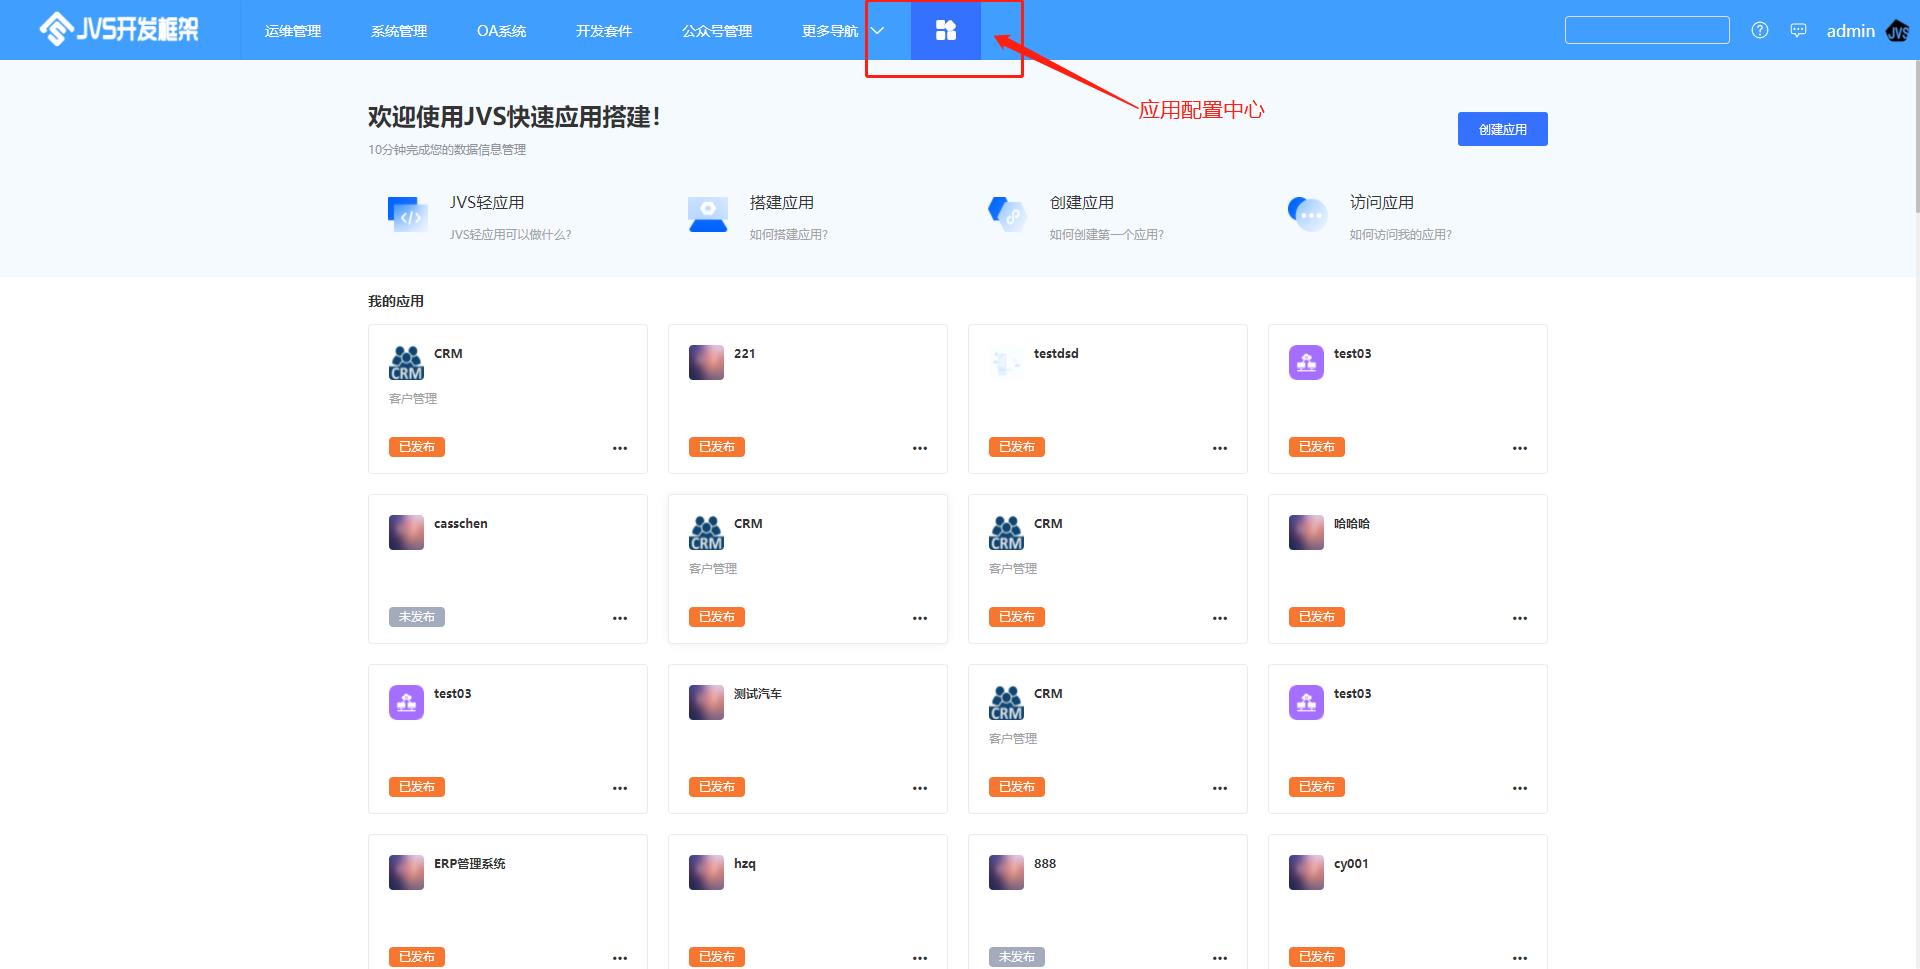
Task: Click the ERP管理系统 app name
Action: [470, 864]
